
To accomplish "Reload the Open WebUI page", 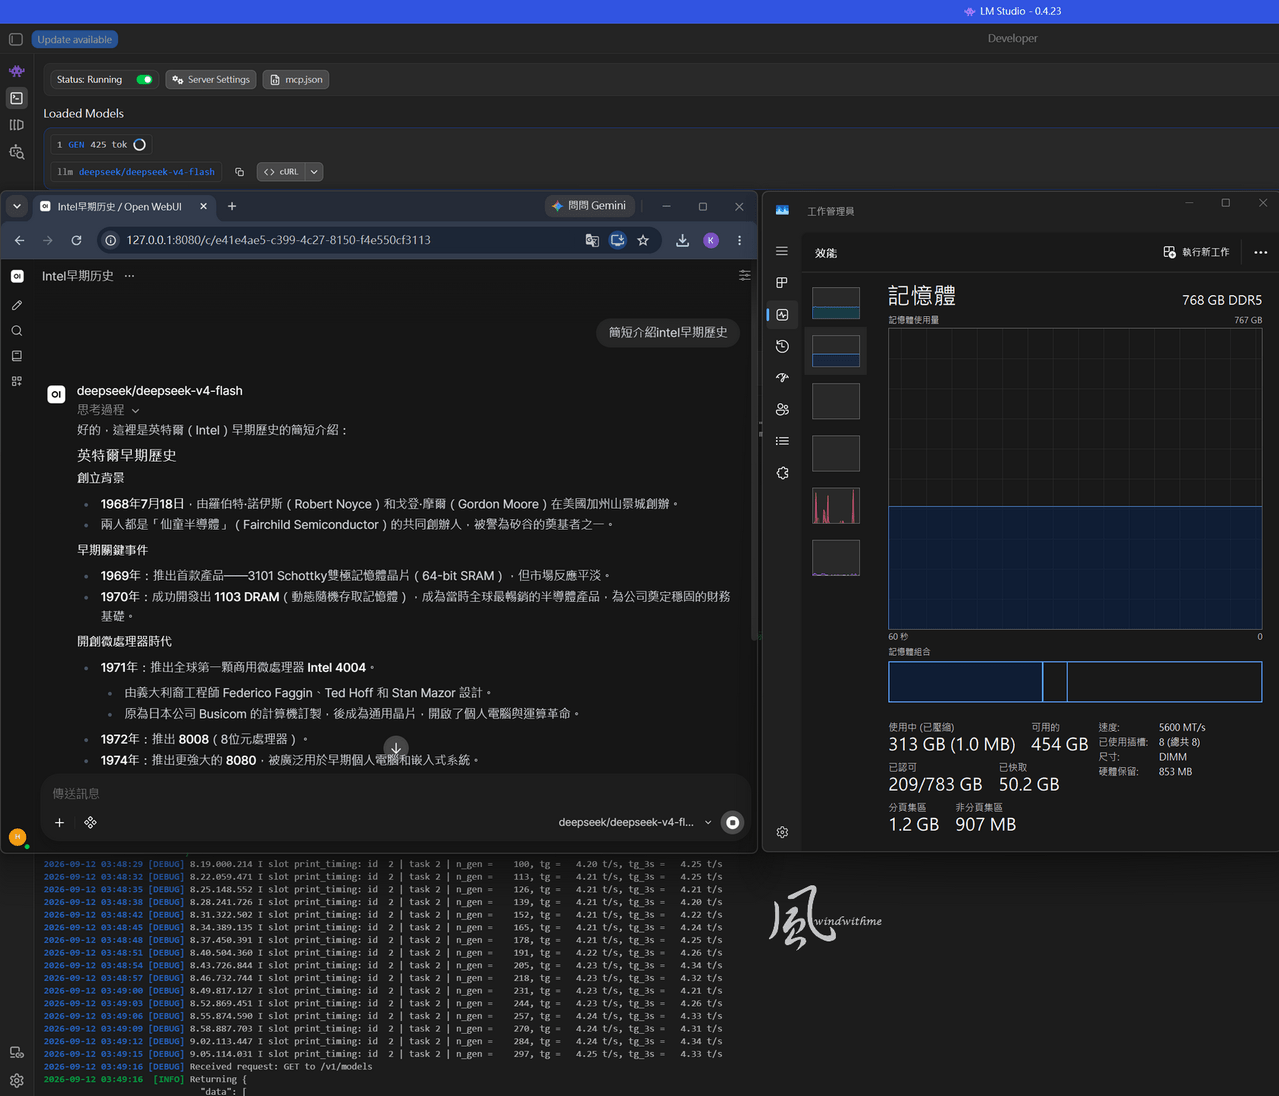I will coord(76,240).
